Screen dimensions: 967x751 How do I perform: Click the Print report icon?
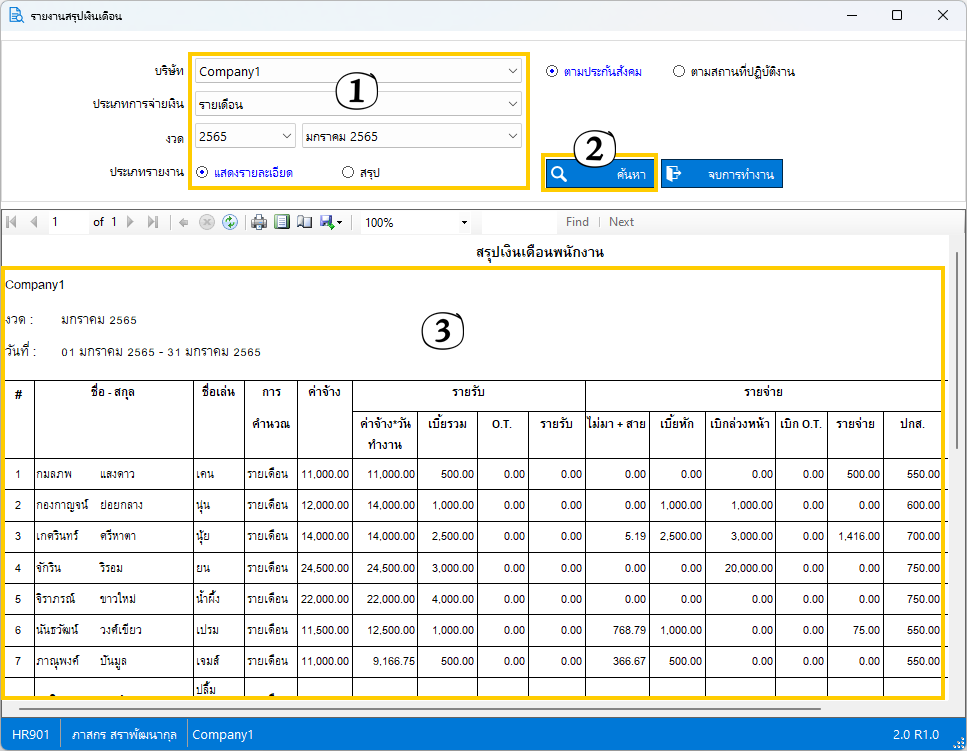click(x=259, y=222)
